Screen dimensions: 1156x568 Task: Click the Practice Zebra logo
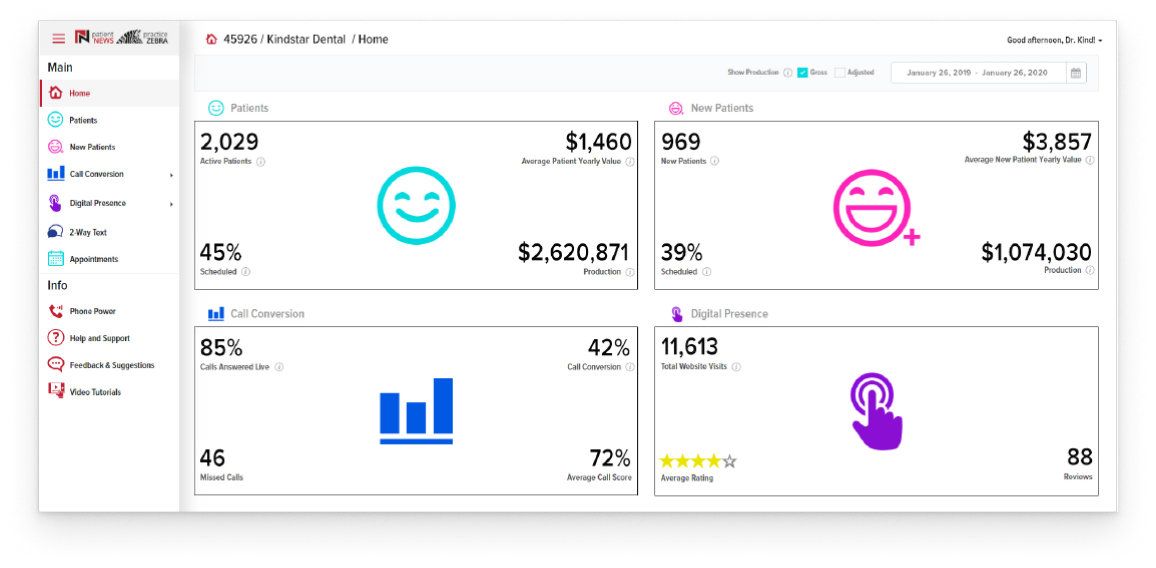(142, 38)
